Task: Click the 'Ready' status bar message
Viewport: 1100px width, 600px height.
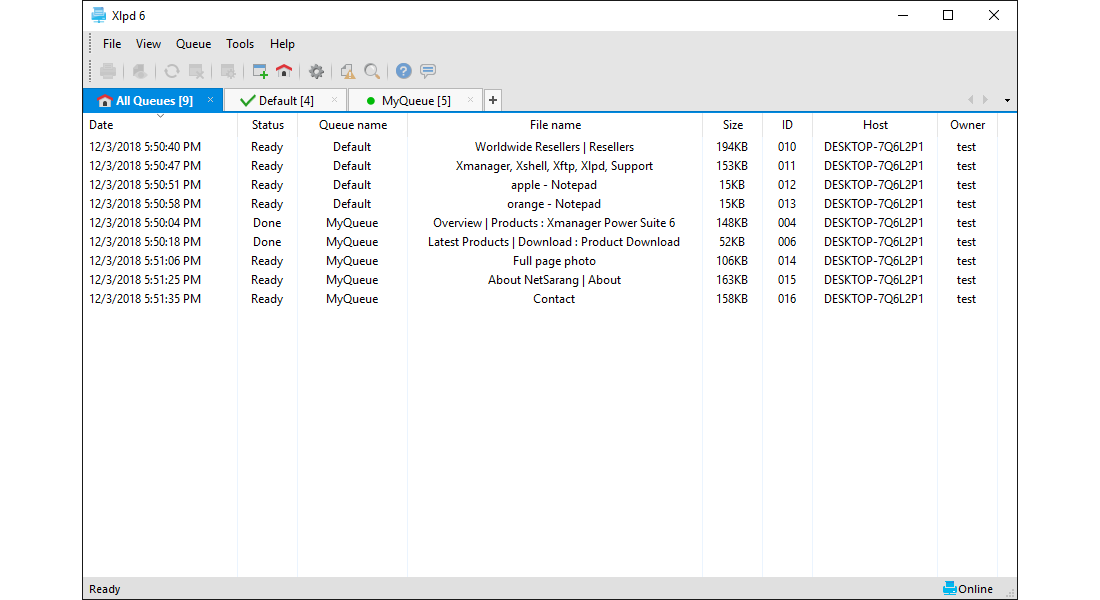Action: tap(105, 589)
